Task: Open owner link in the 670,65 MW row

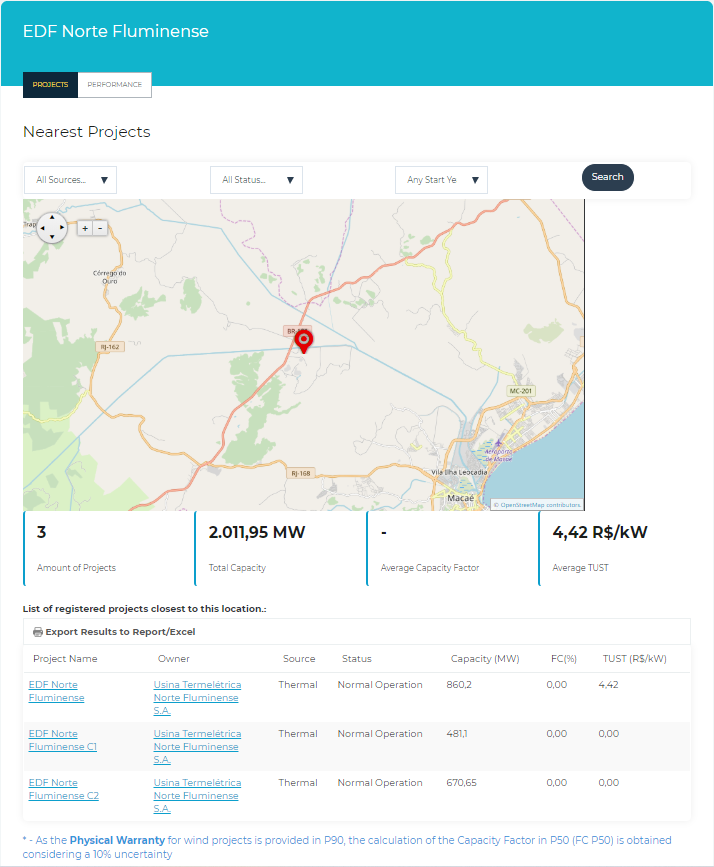Action: [197, 796]
